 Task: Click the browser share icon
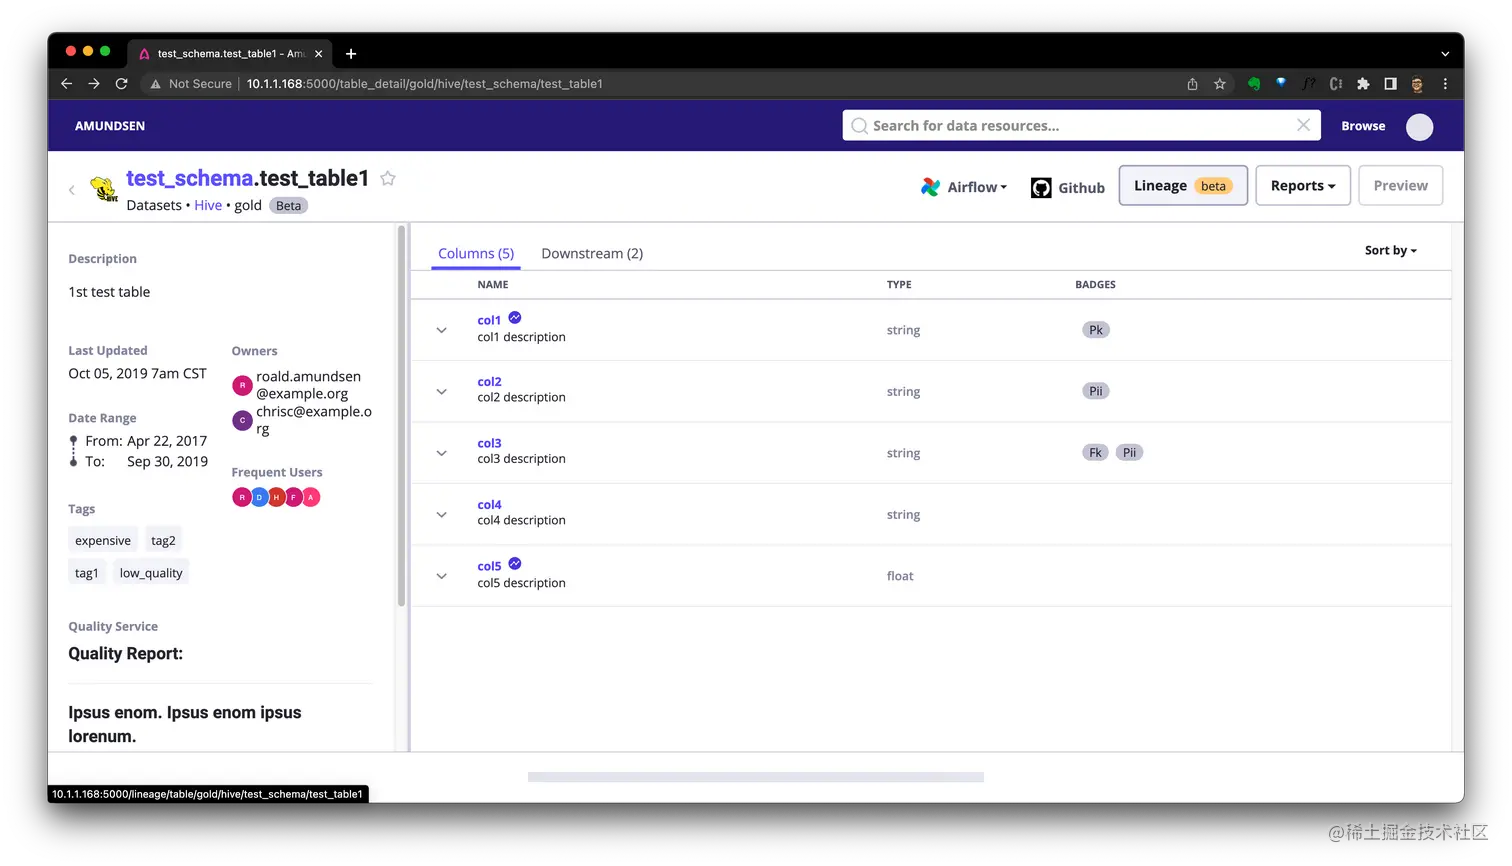(1192, 84)
